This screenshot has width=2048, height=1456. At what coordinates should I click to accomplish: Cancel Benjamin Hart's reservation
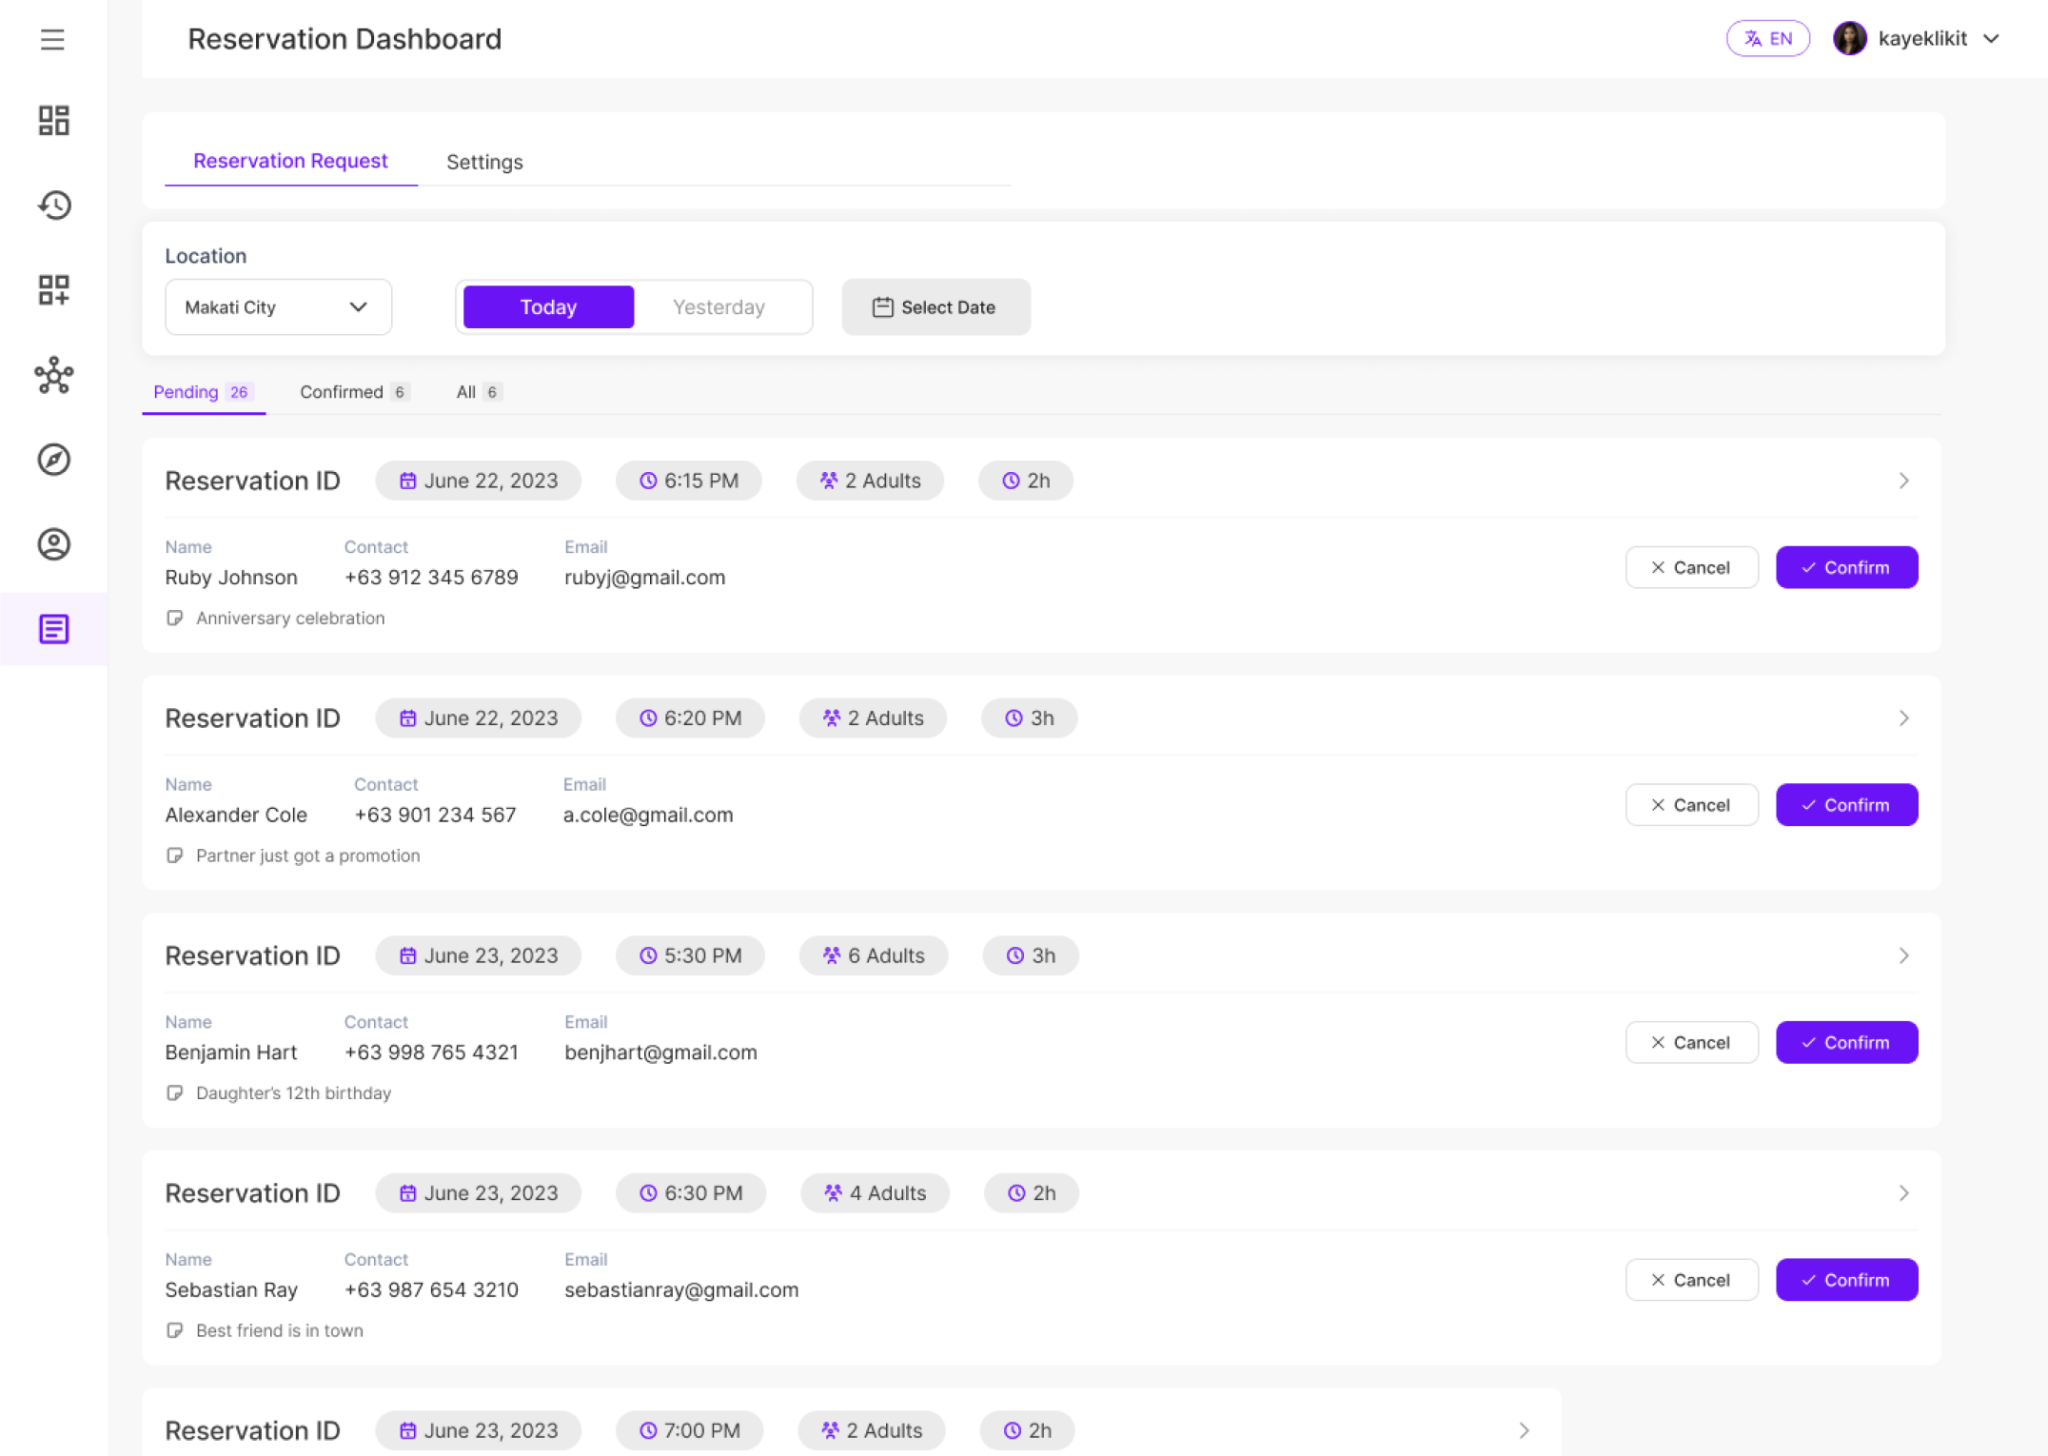(1691, 1042)
